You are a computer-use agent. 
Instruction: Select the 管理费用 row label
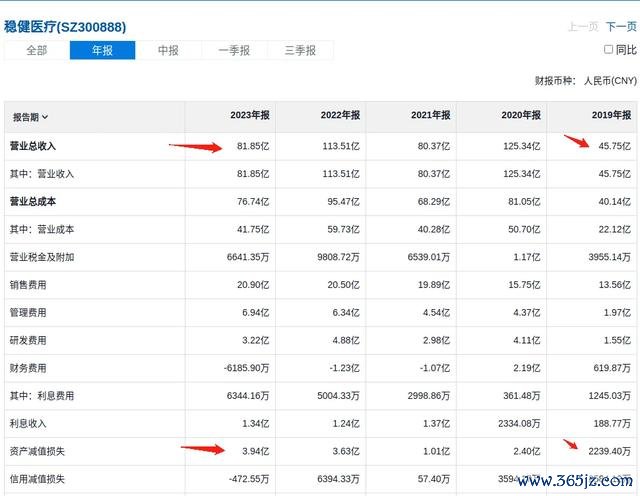(28, 313)
